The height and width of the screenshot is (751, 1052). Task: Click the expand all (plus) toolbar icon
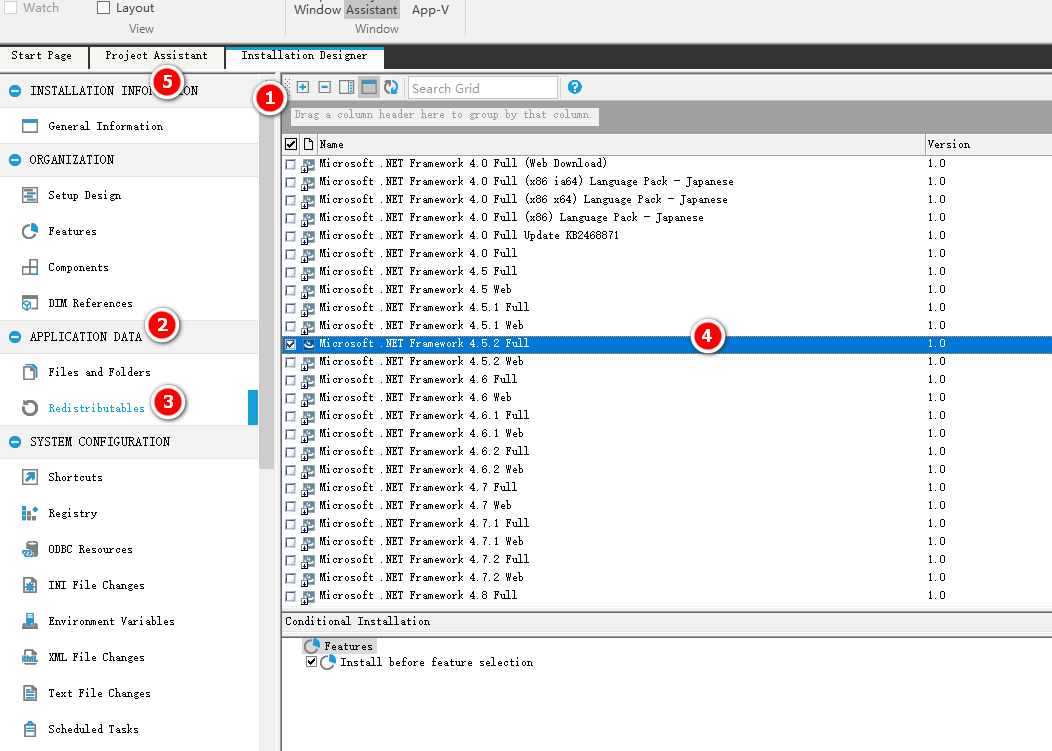click(303, 87)
